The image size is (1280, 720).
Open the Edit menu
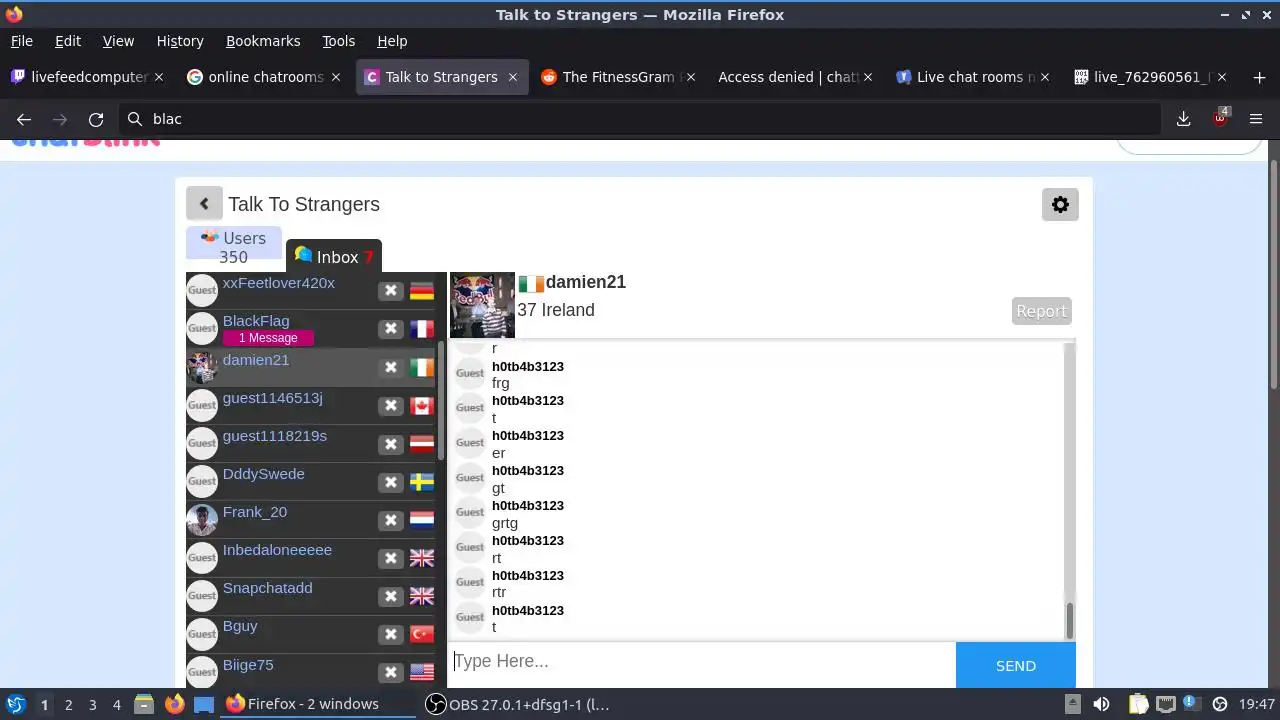[68, 41]
